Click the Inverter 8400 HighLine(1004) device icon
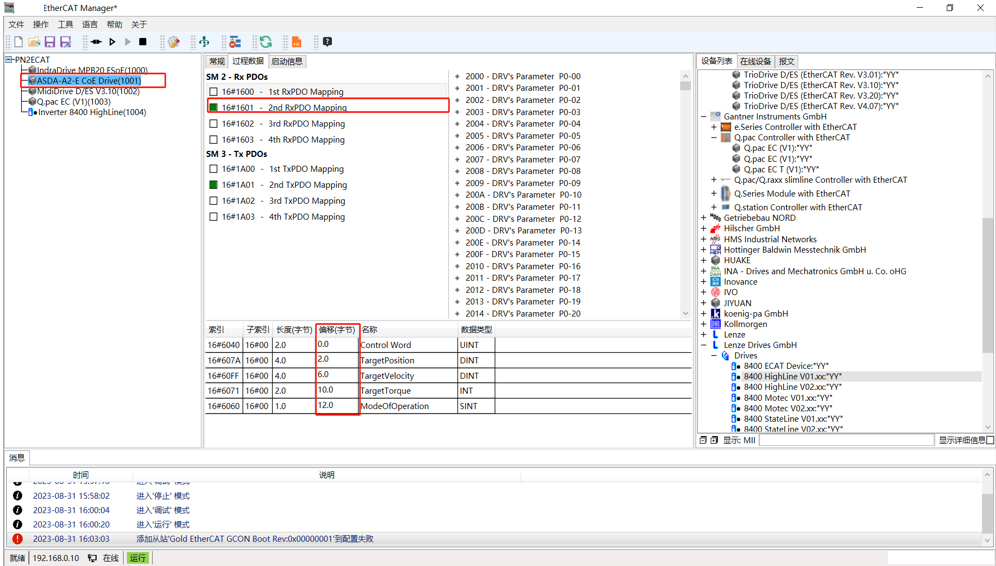 pos(31,112)
